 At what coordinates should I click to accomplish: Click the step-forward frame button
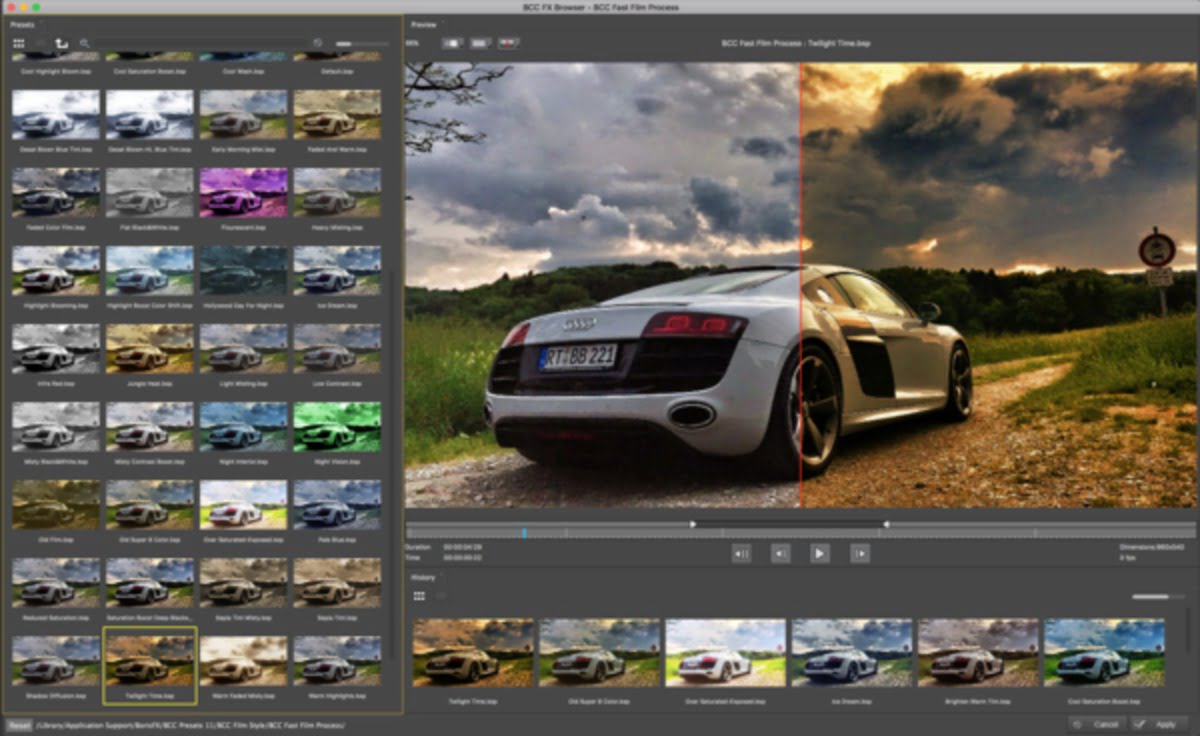859,553
